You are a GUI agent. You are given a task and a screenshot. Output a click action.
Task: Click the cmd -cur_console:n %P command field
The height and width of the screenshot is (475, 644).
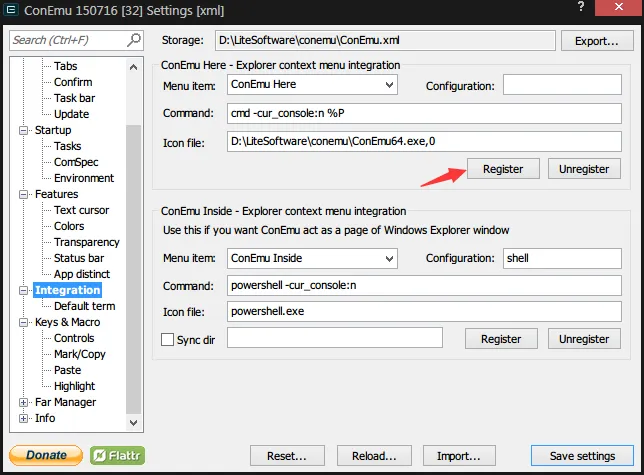tap(424, 113)
